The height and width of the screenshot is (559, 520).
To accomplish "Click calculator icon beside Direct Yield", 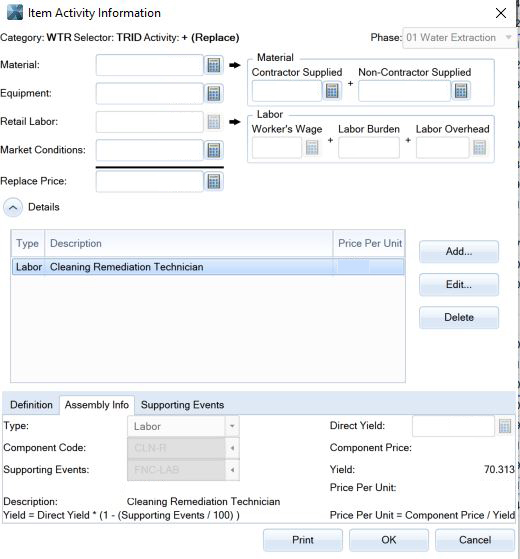I will click(505, 426).
